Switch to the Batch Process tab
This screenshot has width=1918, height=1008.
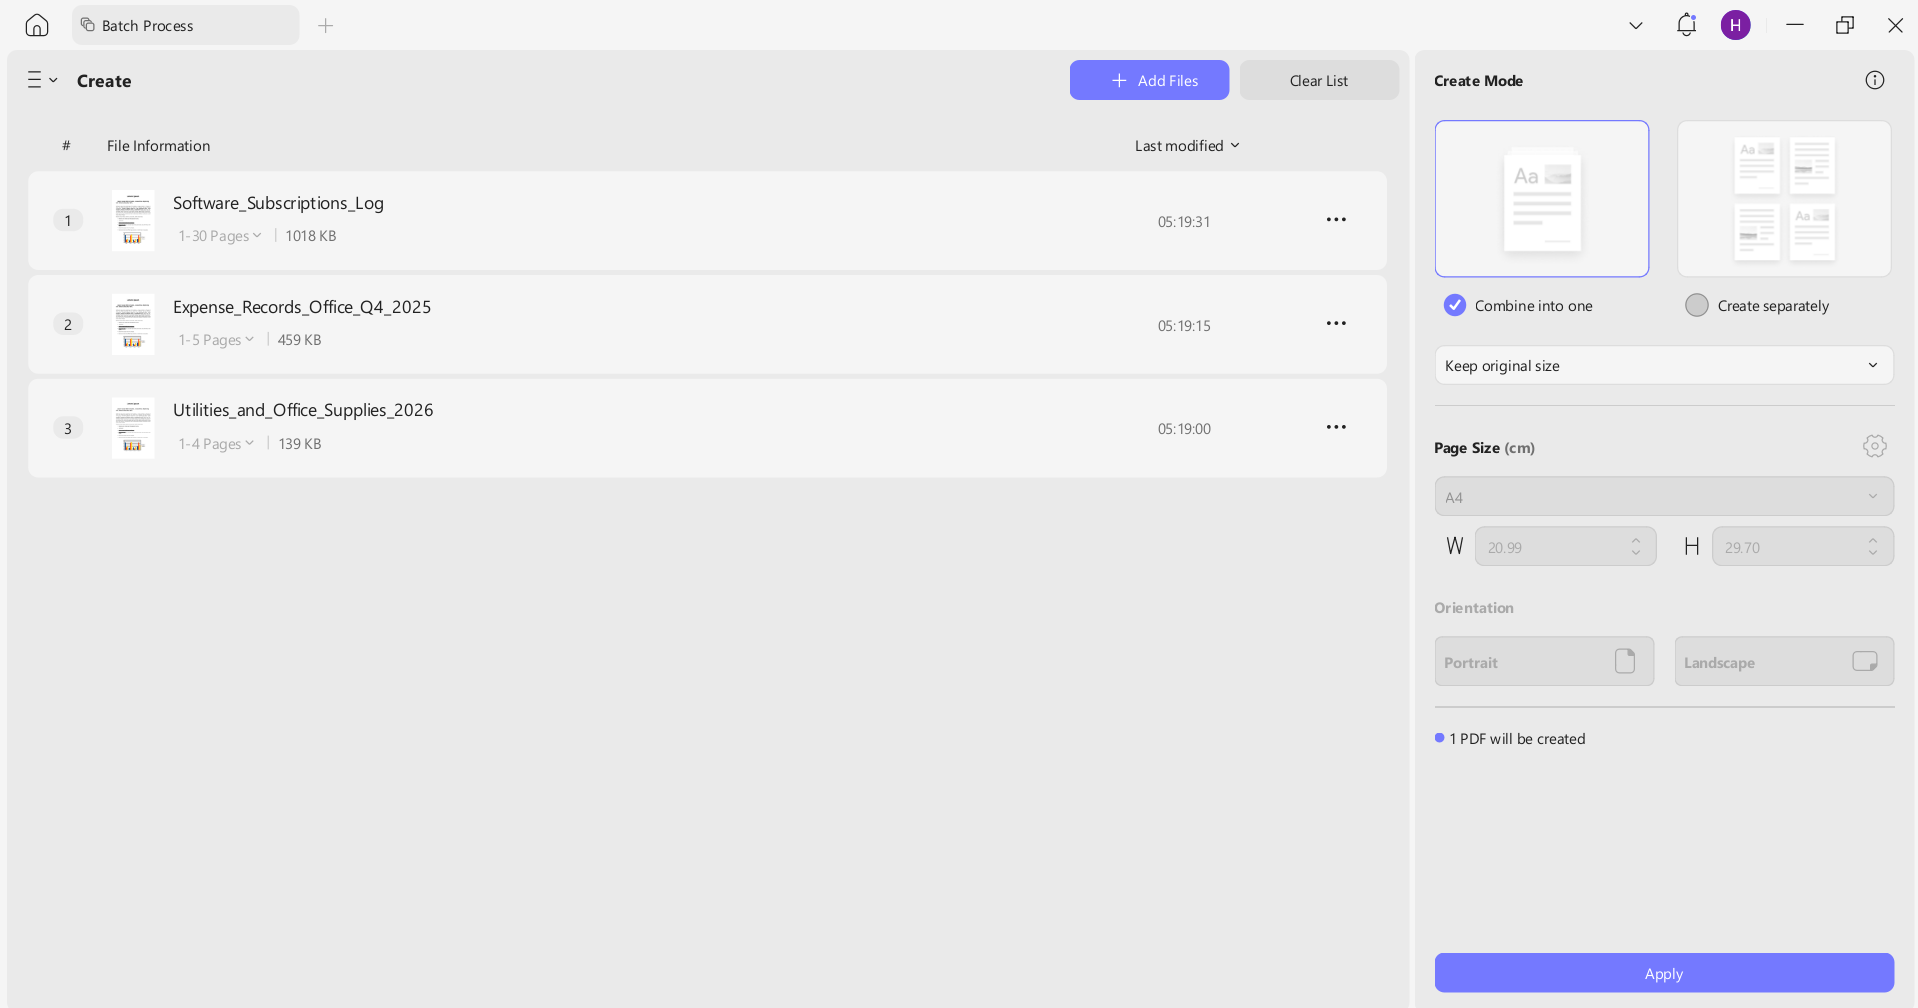click(186, 25)
